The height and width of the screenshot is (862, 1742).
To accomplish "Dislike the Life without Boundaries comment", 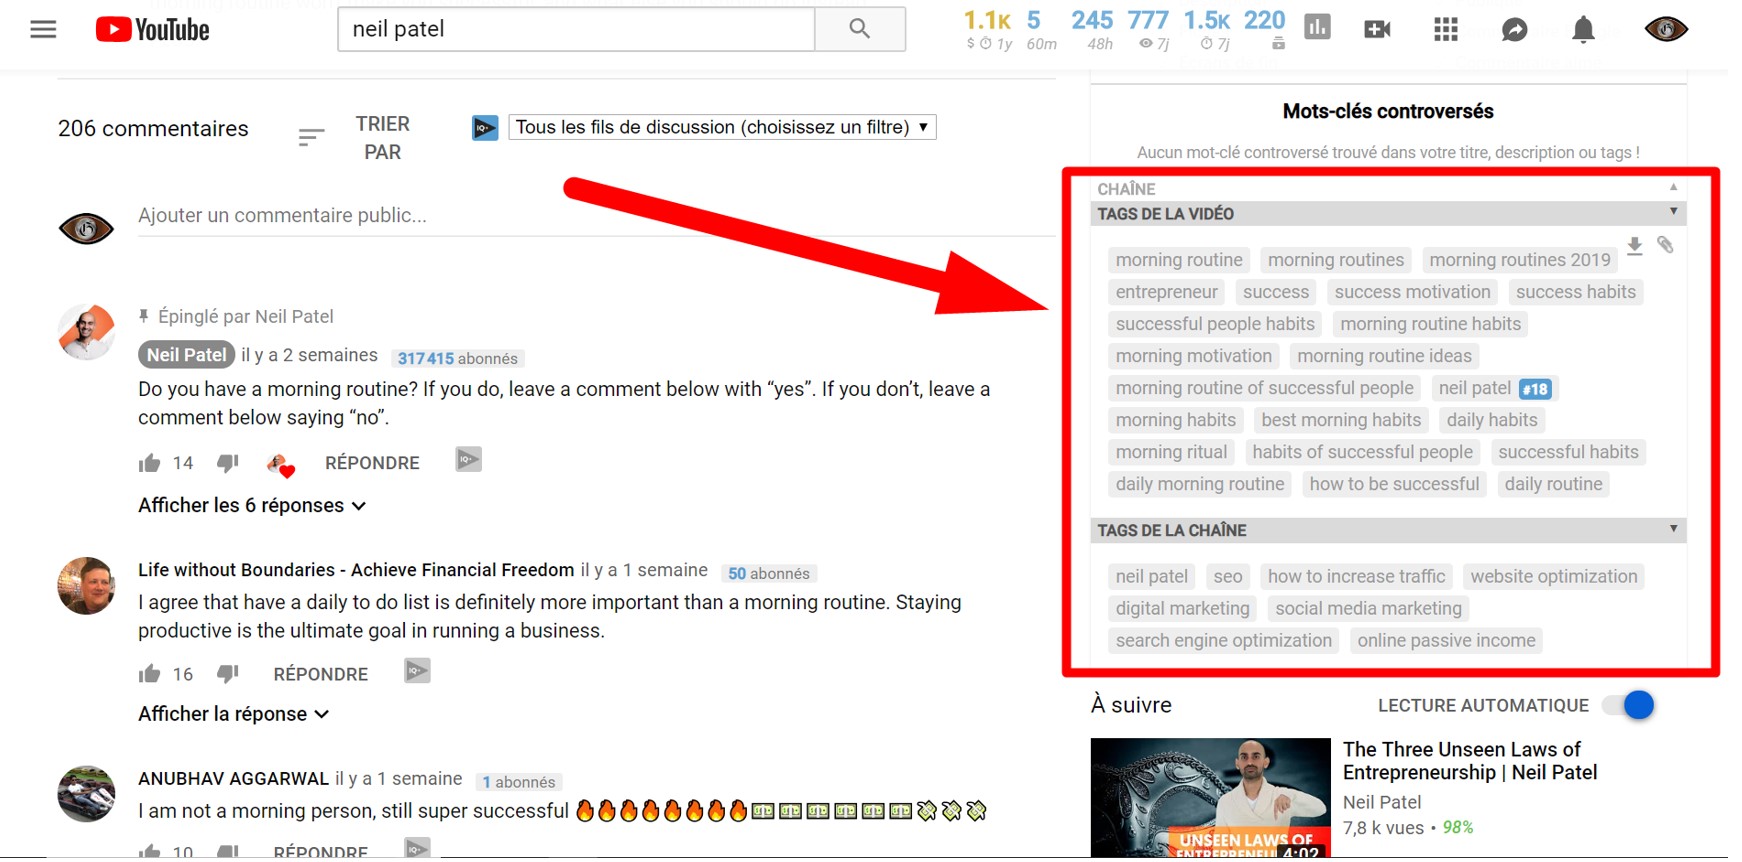I will pyautogui.click(x=228, y=673).
